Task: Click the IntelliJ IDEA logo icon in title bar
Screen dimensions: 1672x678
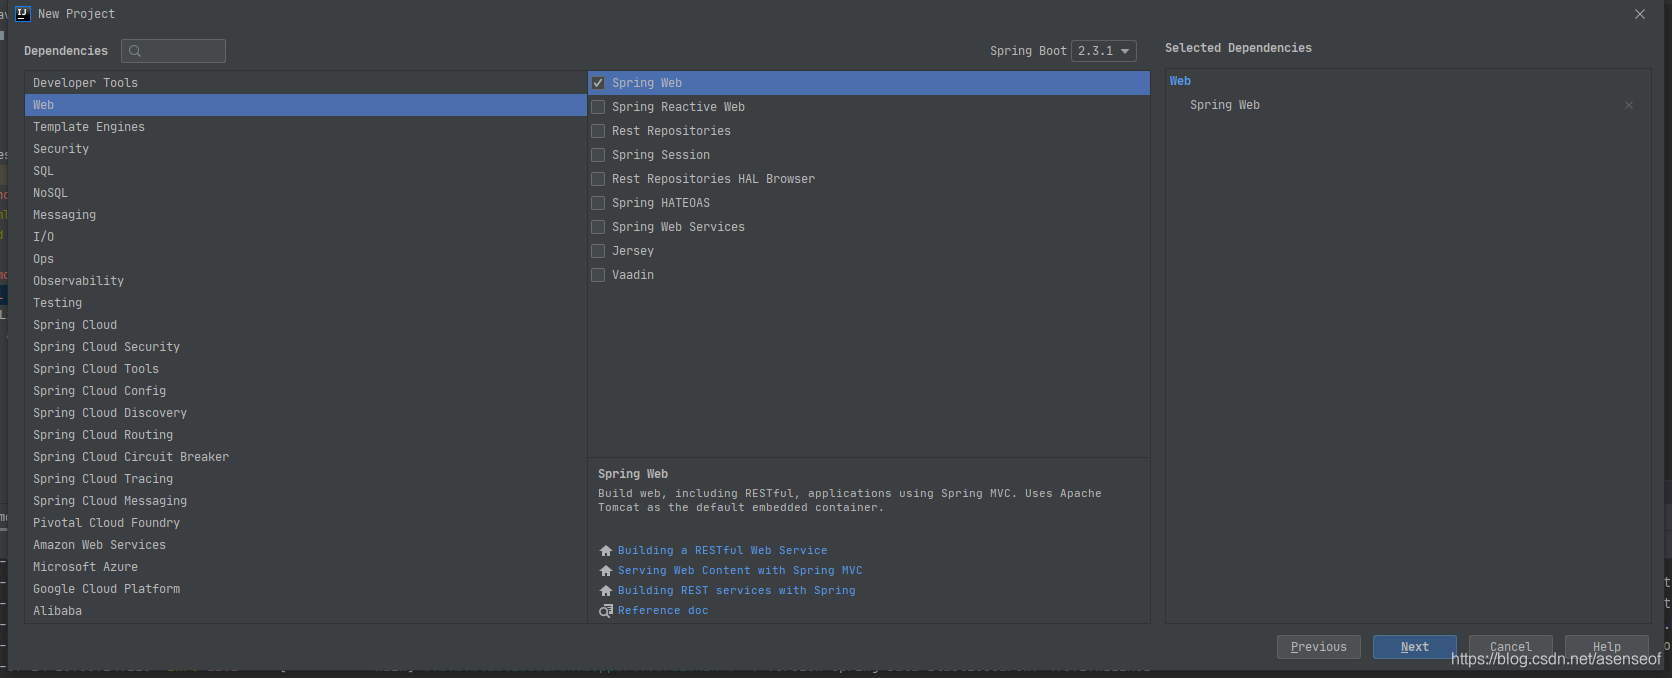Action: point(23,14)
